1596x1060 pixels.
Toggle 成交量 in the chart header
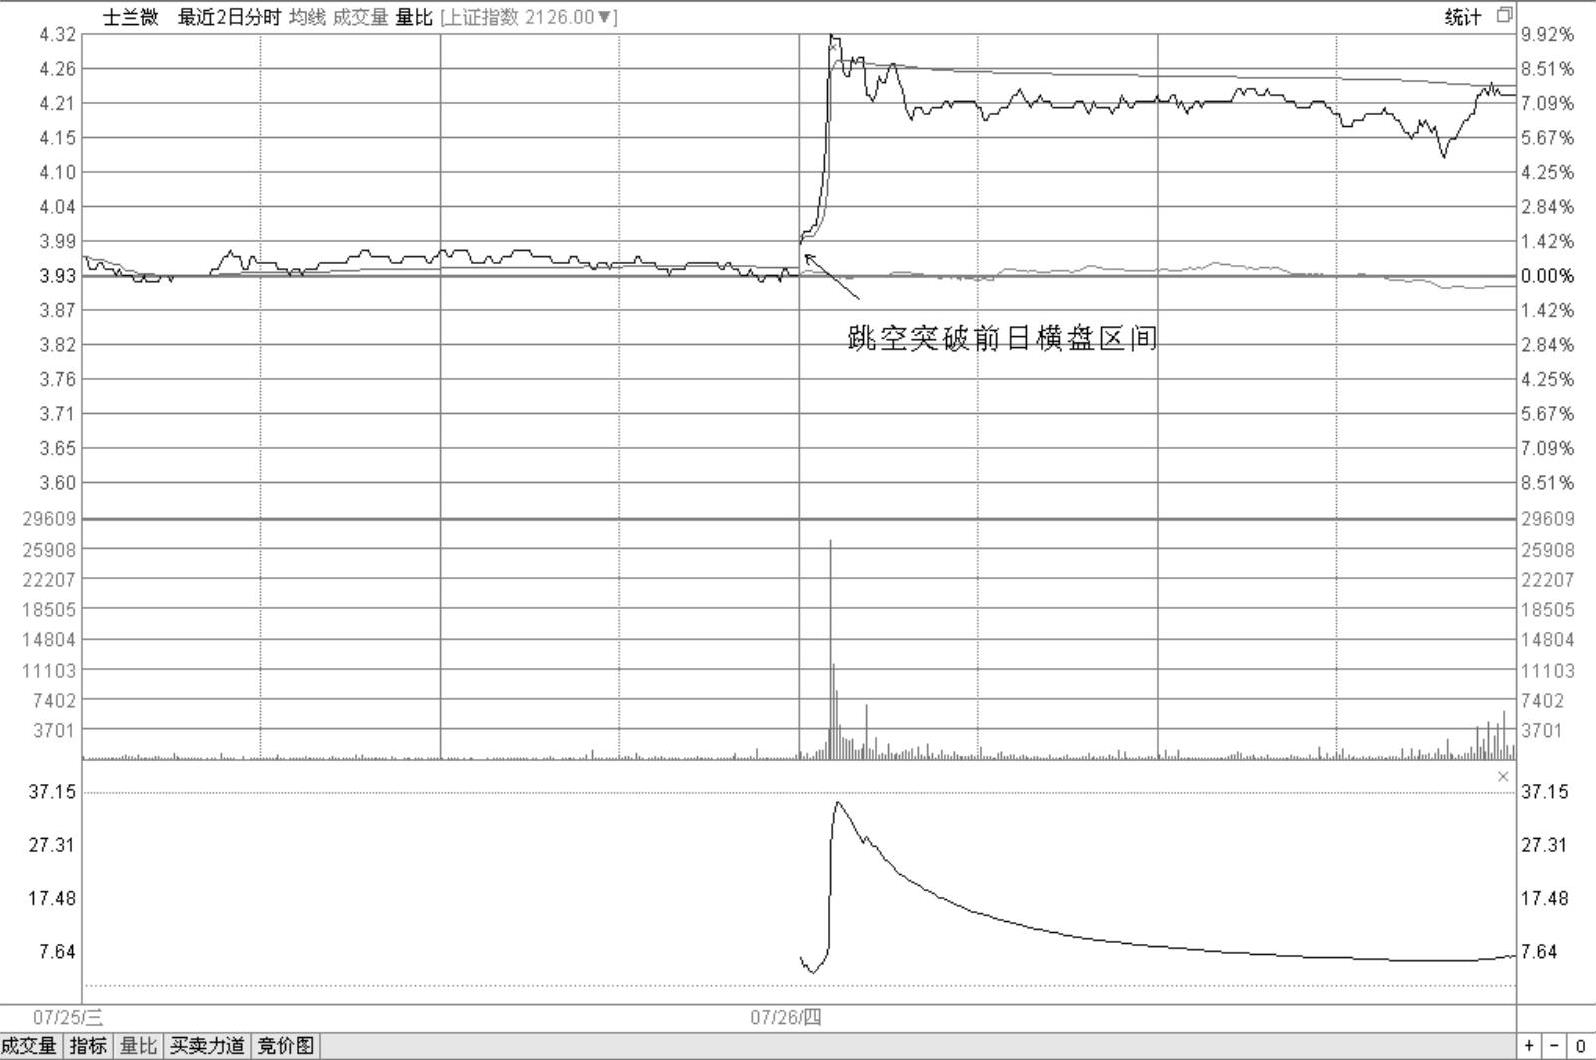click(360, 17)
